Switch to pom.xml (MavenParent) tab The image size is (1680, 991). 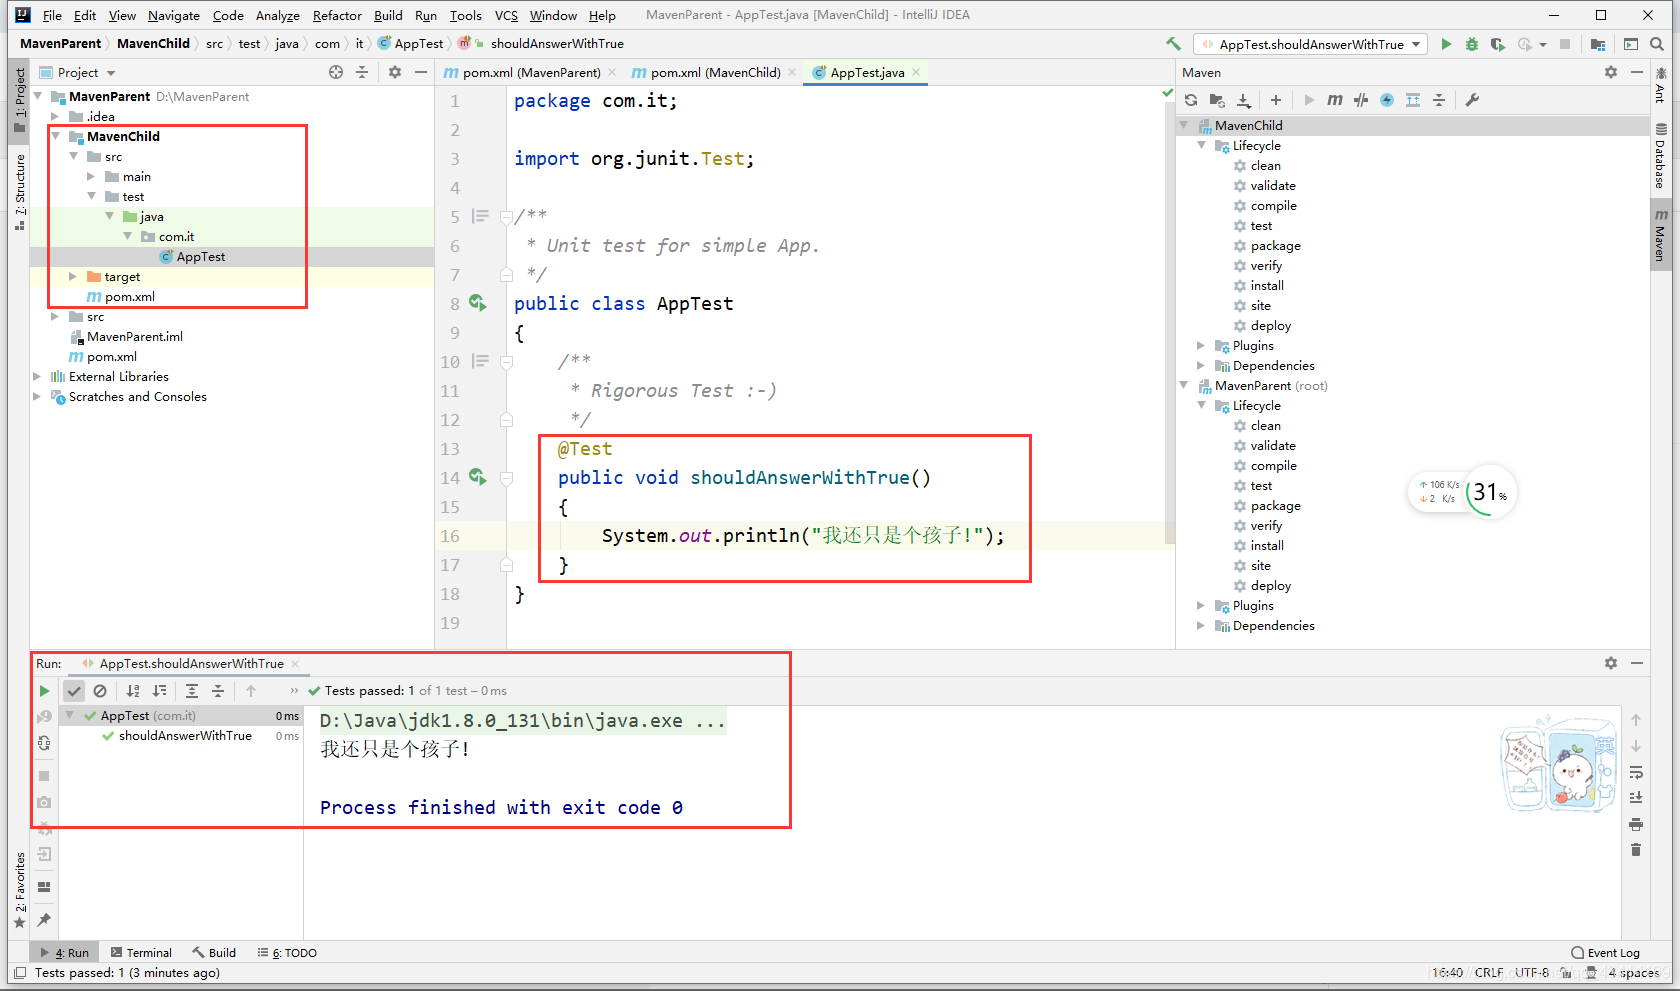click(530, 72)
